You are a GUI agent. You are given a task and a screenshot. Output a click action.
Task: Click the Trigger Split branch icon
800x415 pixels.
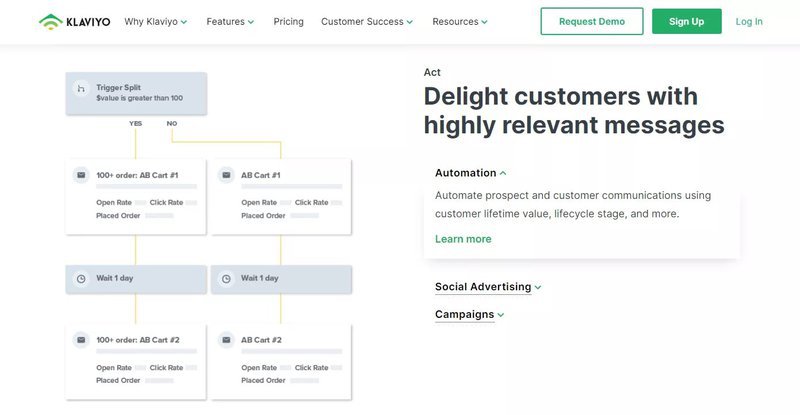click(x=81, y=88)
